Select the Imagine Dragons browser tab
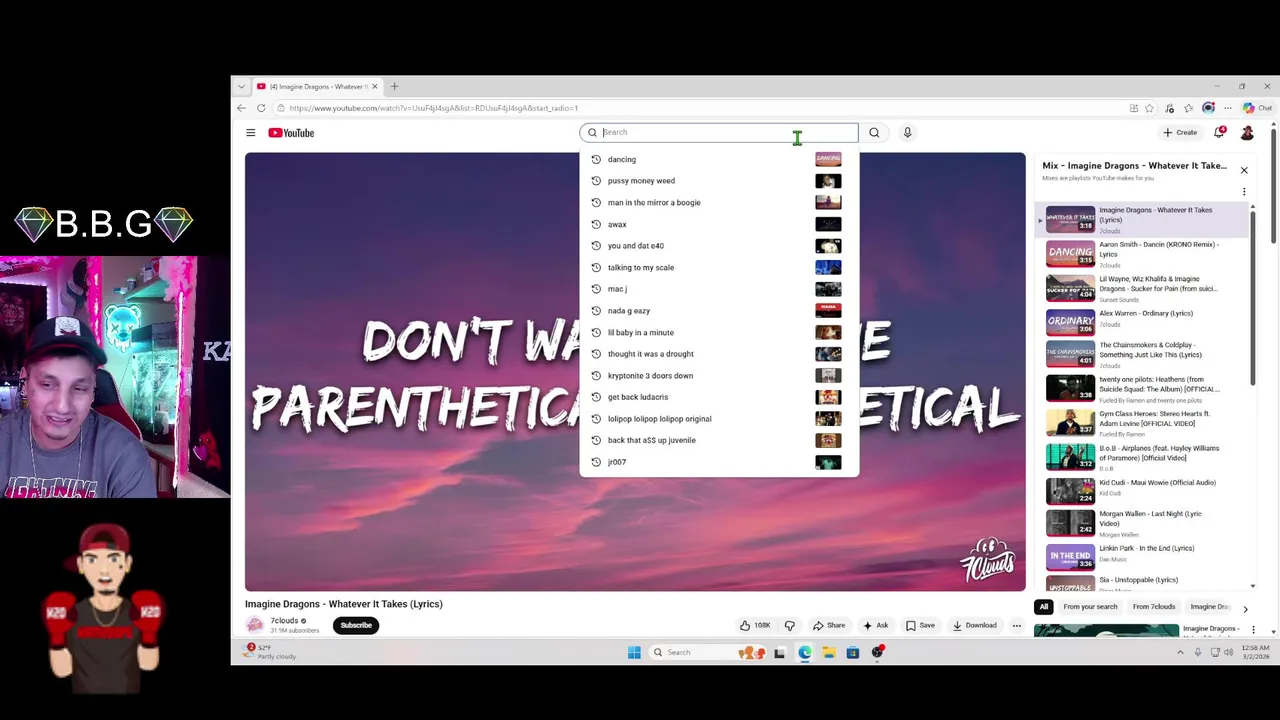The width and height of the screenshot is (1280, 720). click(x=317, y=87)
